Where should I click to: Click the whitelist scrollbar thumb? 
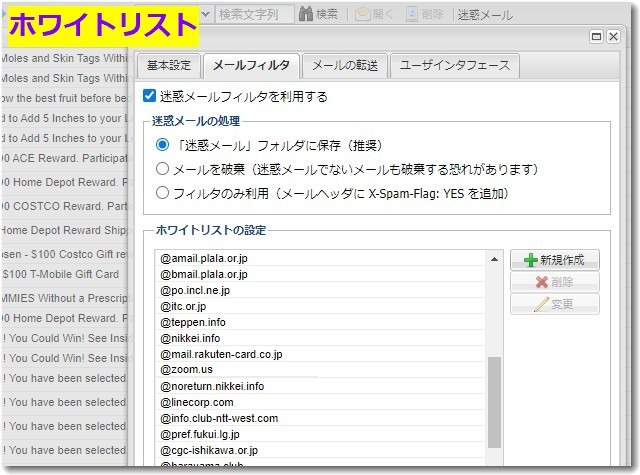click(494, 403)
